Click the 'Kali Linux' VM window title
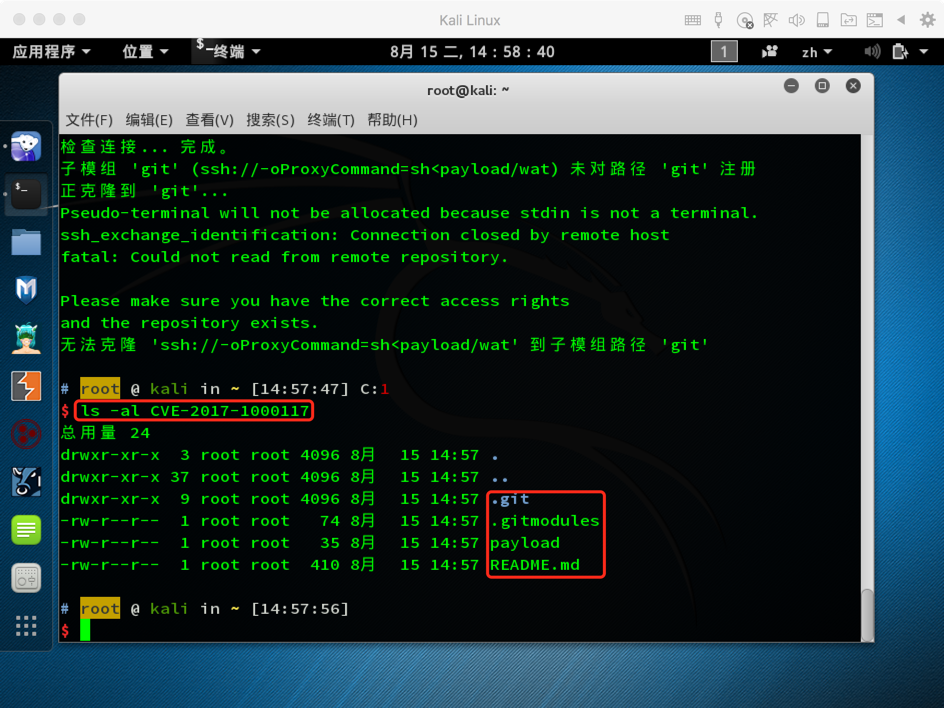This screenshot has width=944, height=708. click(x=470, y=20)
